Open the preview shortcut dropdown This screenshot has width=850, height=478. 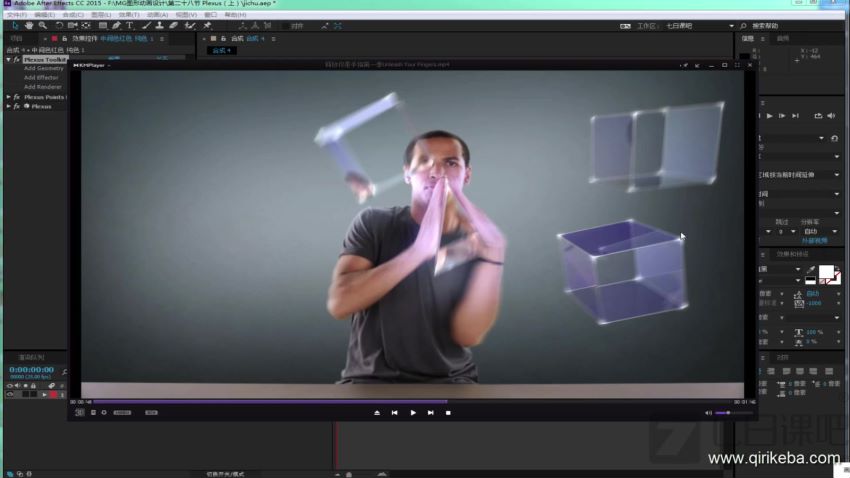click(x=821, y=138)
